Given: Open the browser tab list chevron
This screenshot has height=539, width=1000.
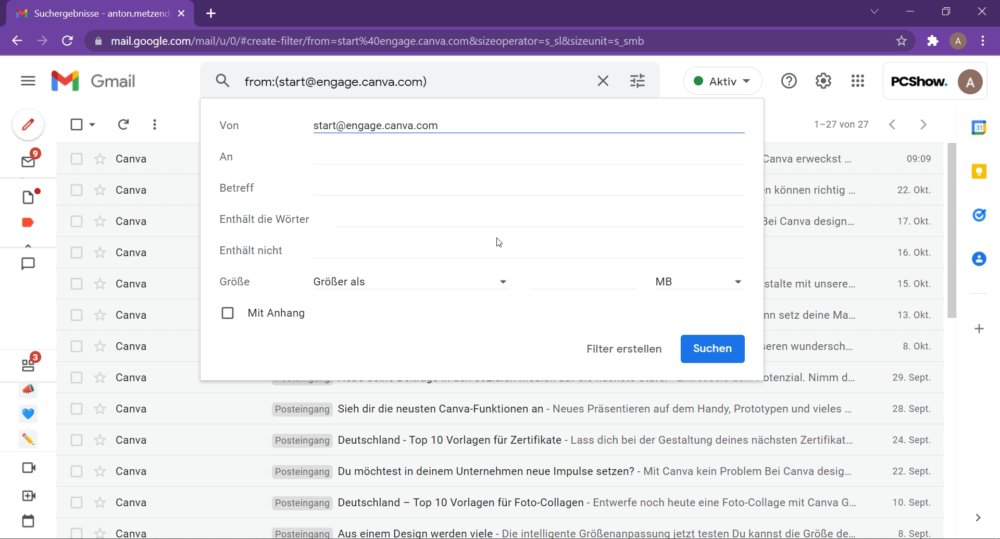Looking at the screenshot, I should click(874, 11).
